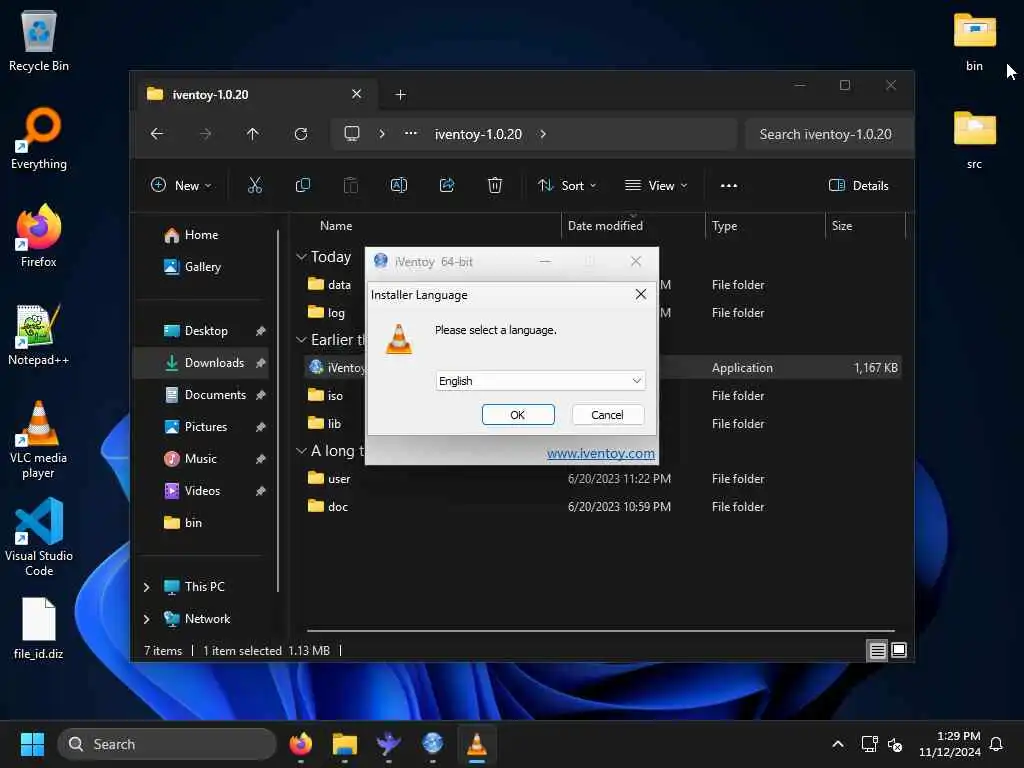The height and width of the screenshot is (768, 1024).
Task: Click OK in Installer Language dialog
Action: [x=518, y=415]
